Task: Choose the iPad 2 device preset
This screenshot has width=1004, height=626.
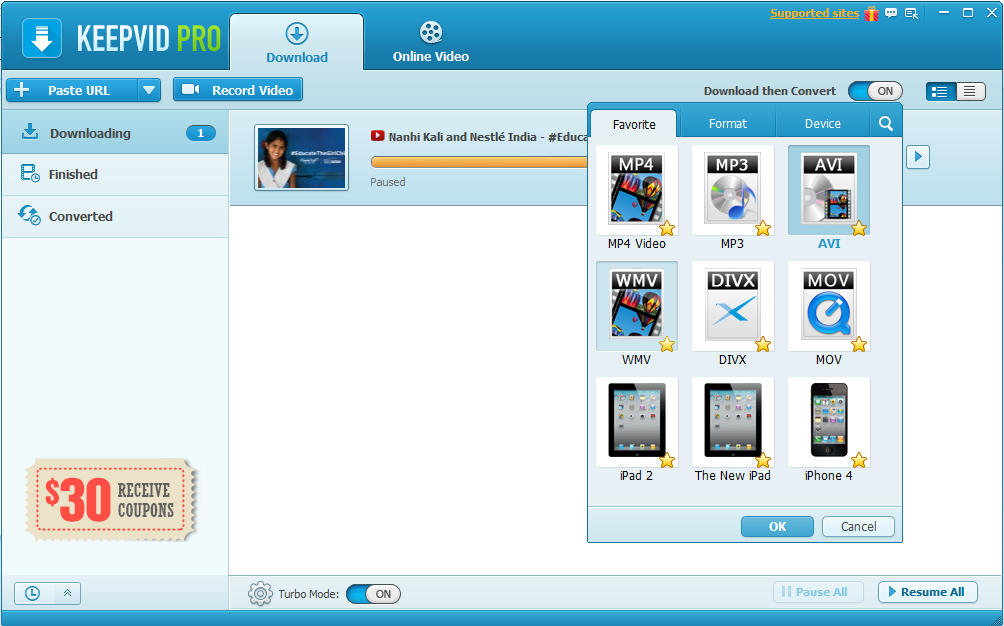Action: point(636,422)
